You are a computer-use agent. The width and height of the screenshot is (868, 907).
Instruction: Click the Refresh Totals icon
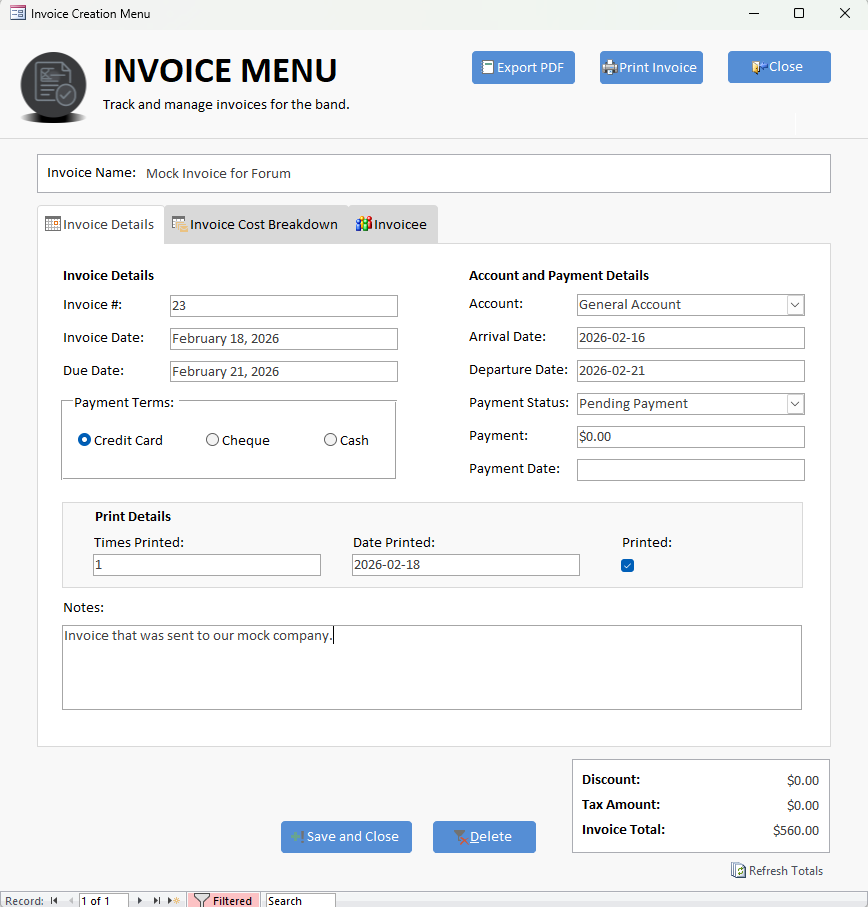pyautogui.click(x=738, y=870)
